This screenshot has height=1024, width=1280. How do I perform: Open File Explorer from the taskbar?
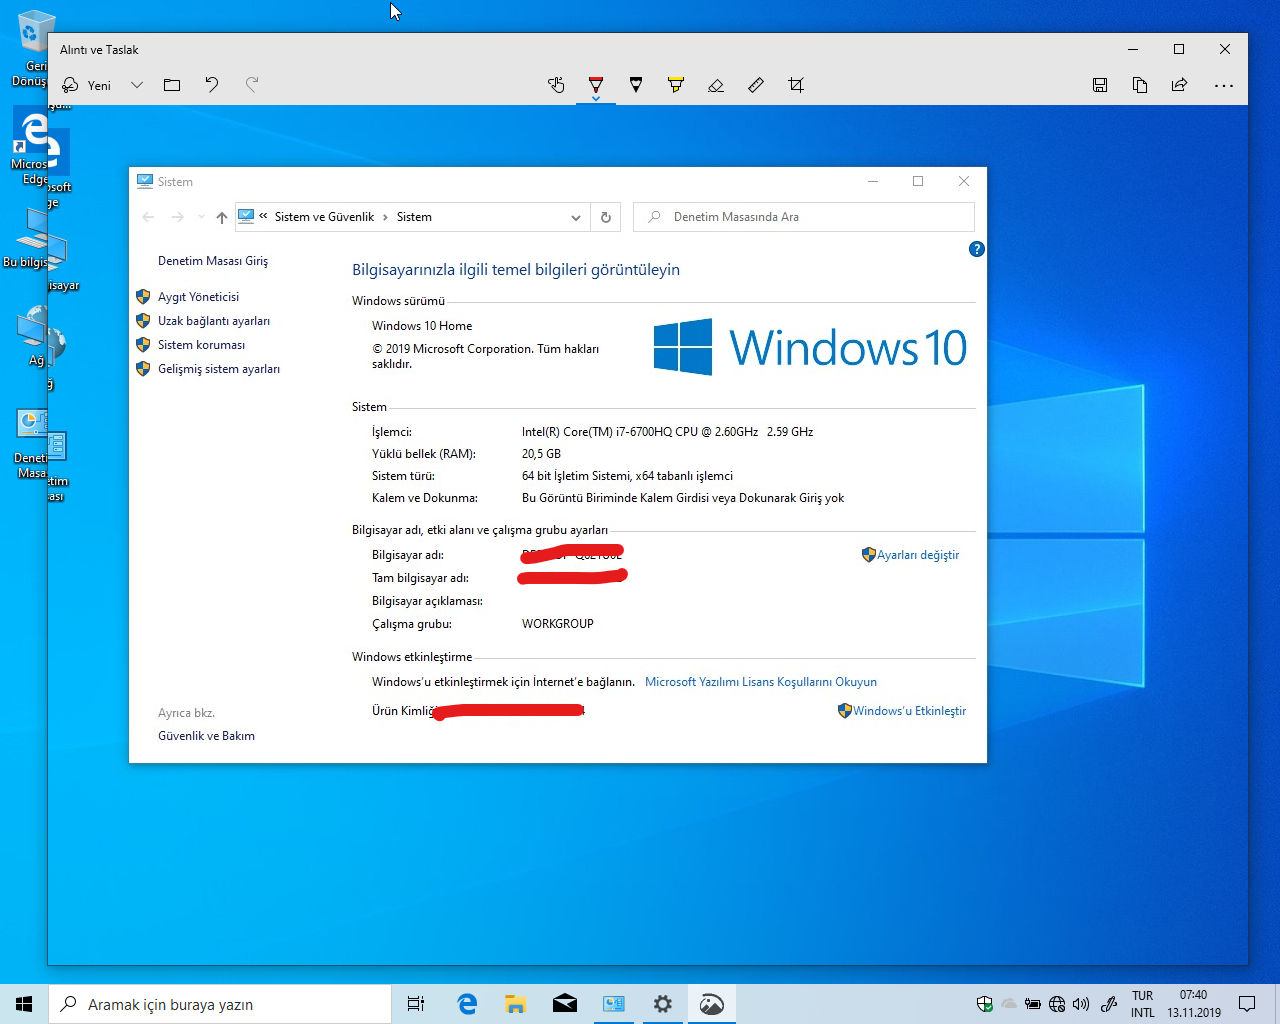point(516,1004)
